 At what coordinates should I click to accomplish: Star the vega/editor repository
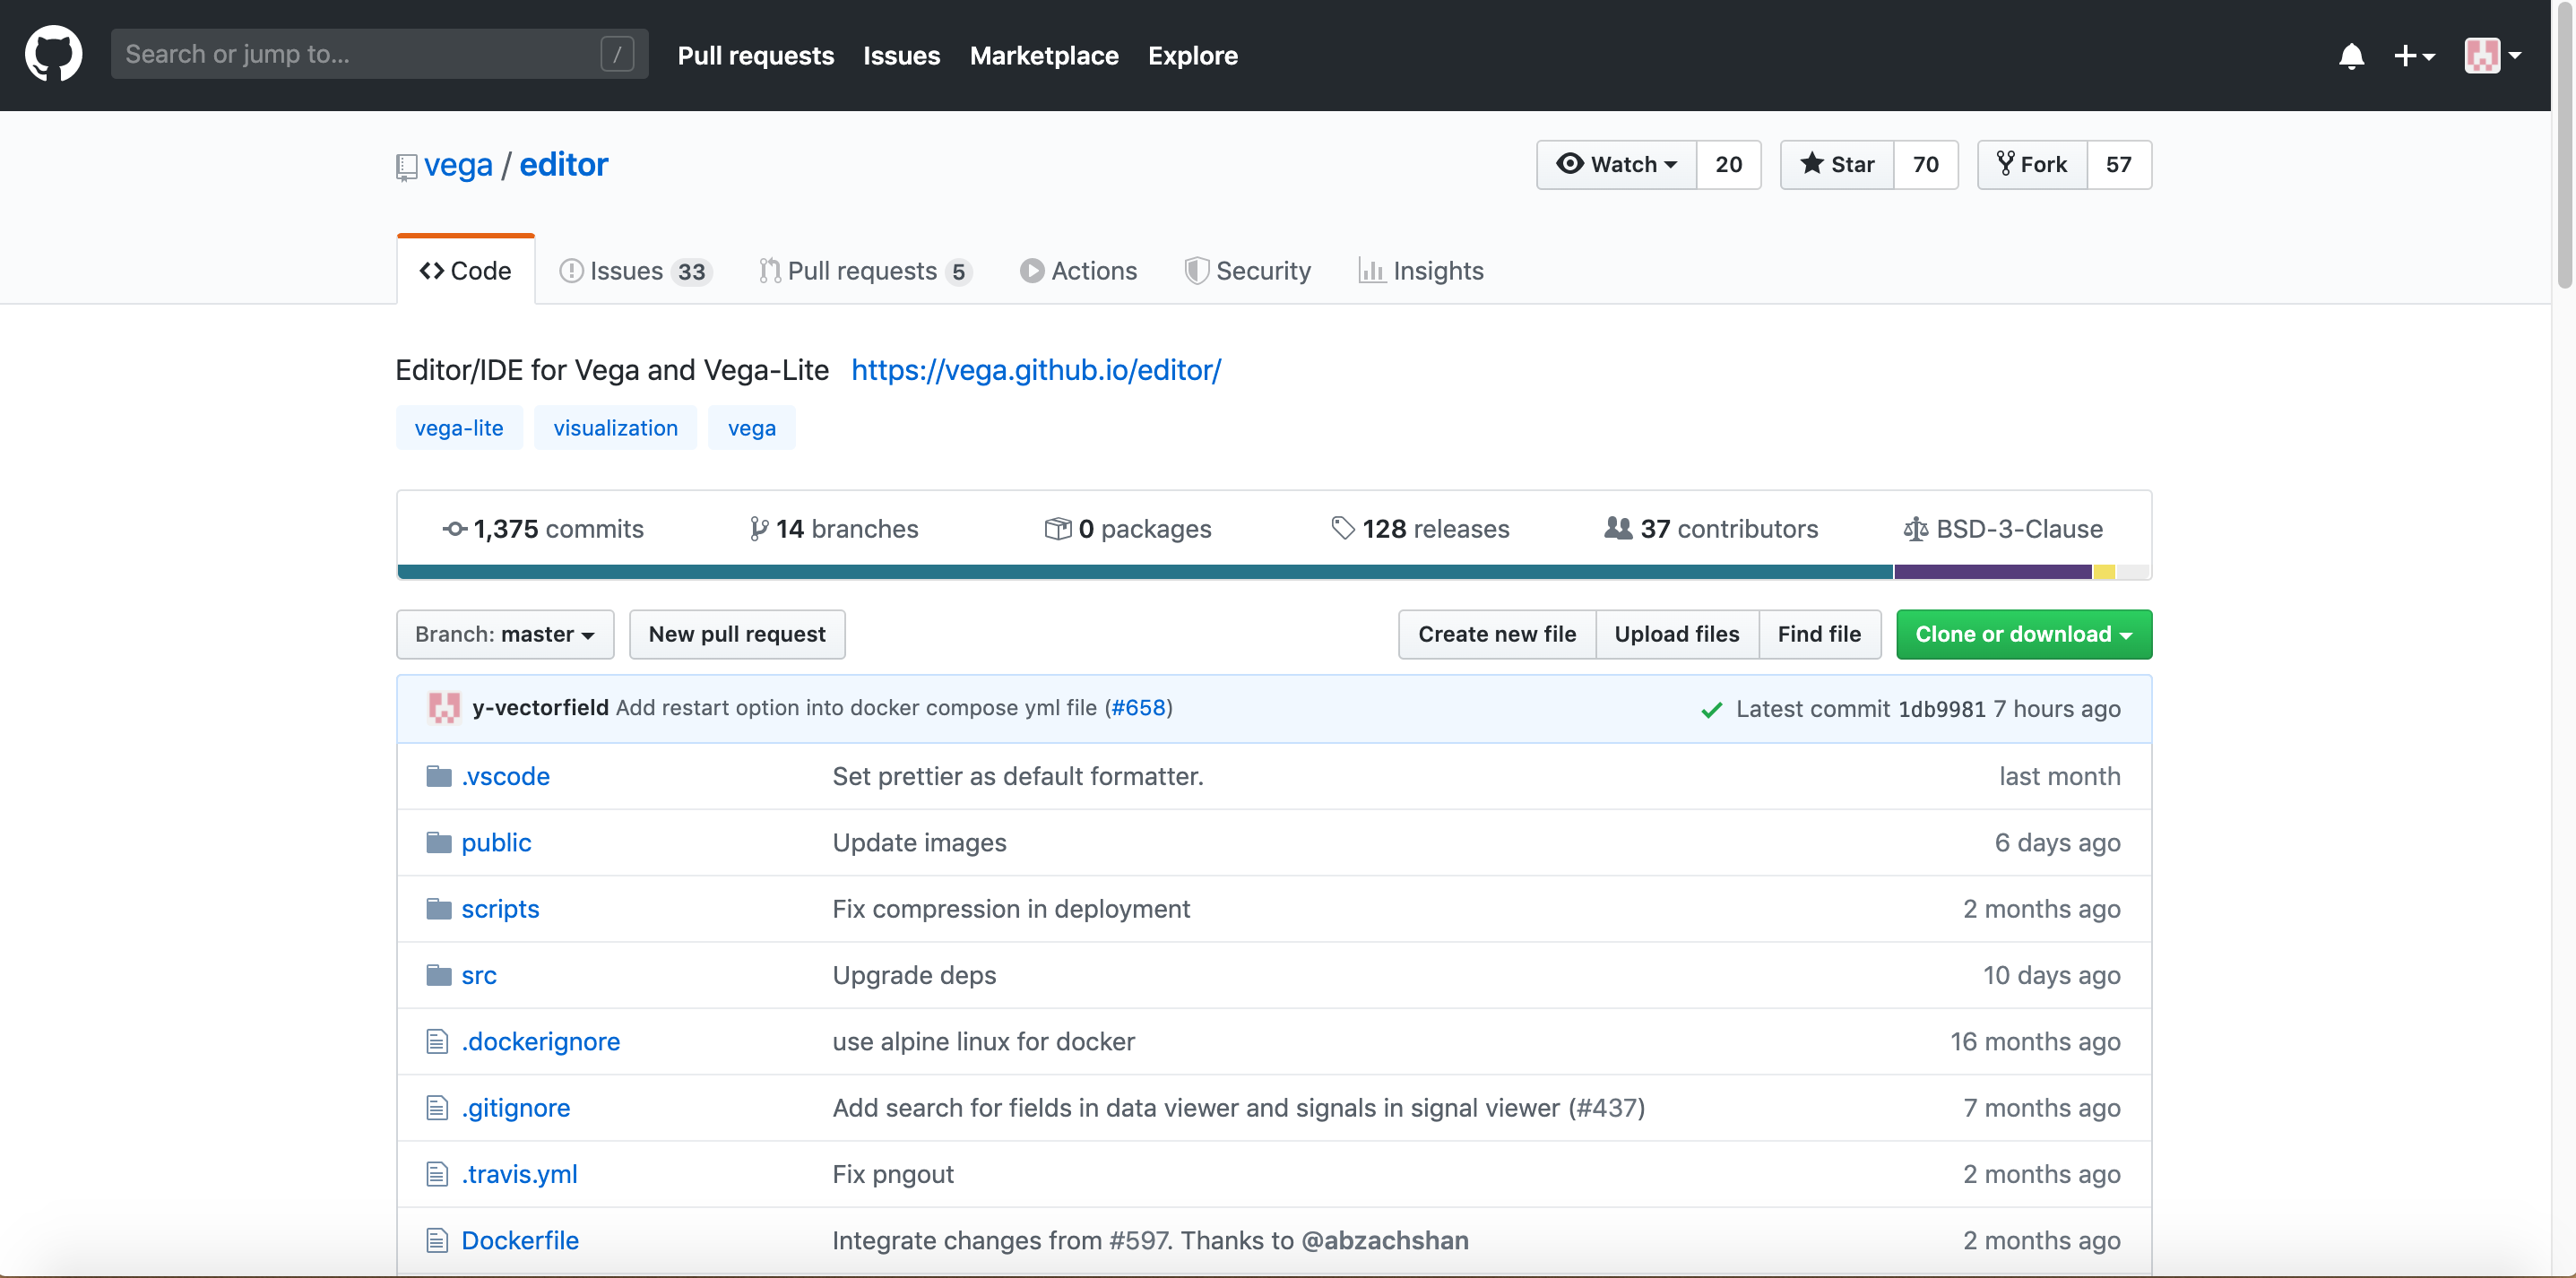pos(1837,164)
